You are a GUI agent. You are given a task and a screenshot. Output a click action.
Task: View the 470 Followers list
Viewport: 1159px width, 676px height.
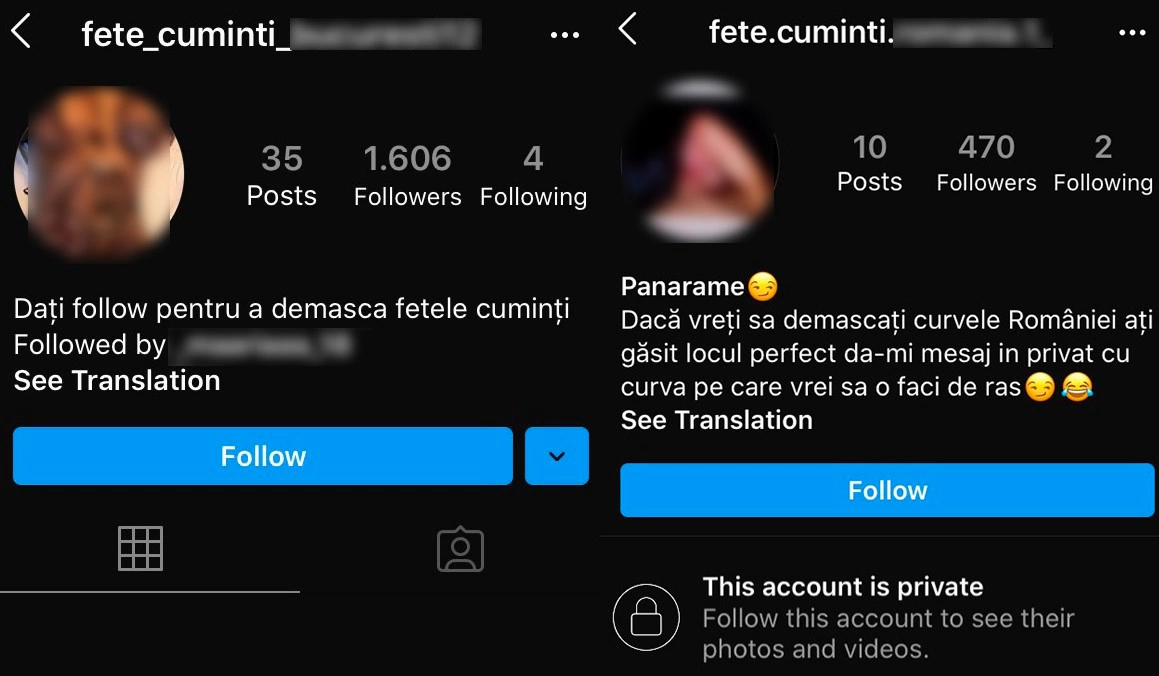point(986,163)
